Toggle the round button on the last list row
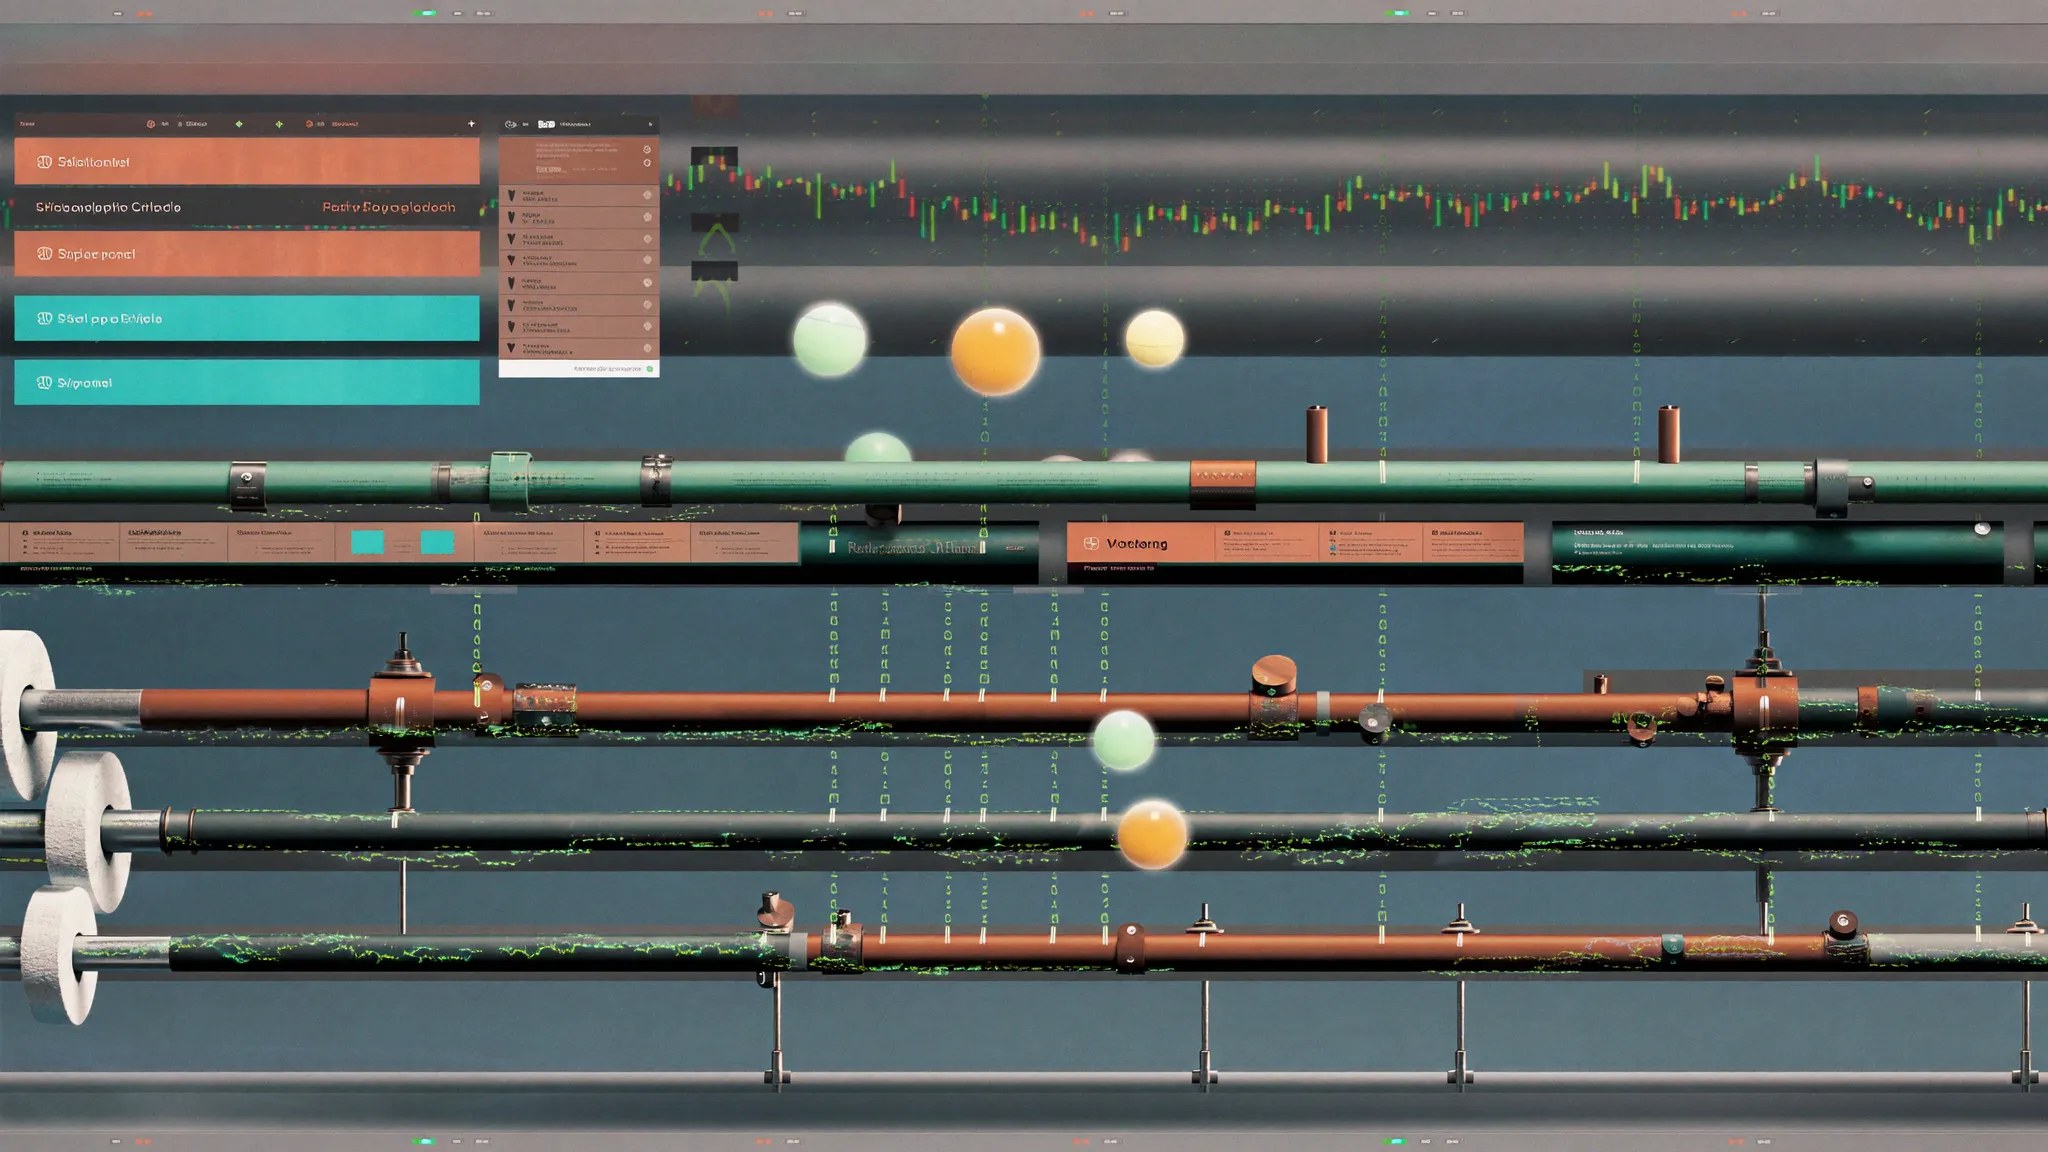The width and height of the screenshot is (2048, 1152). coord(647,348)
